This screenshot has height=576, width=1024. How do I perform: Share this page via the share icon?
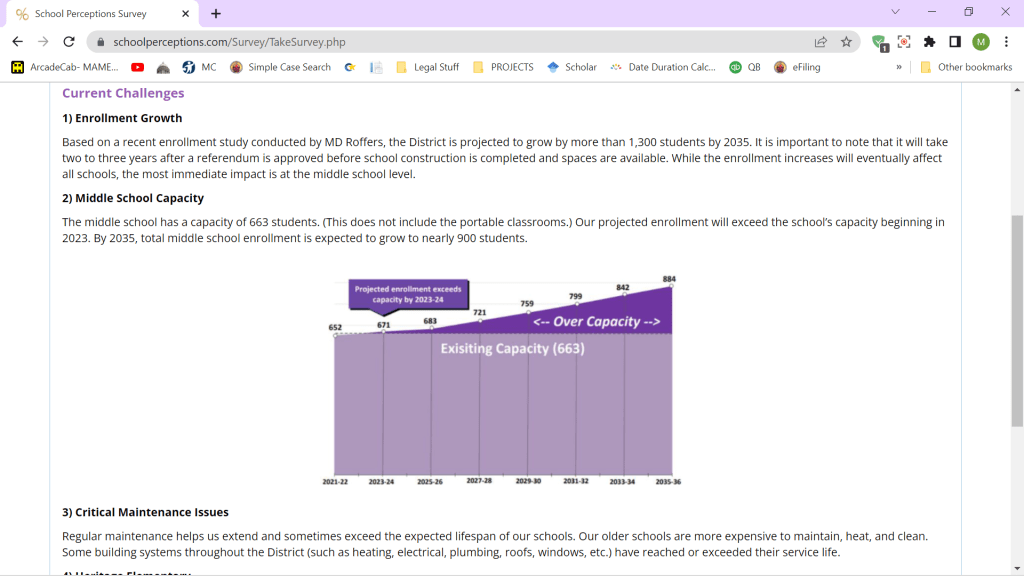tap(821, 42)
